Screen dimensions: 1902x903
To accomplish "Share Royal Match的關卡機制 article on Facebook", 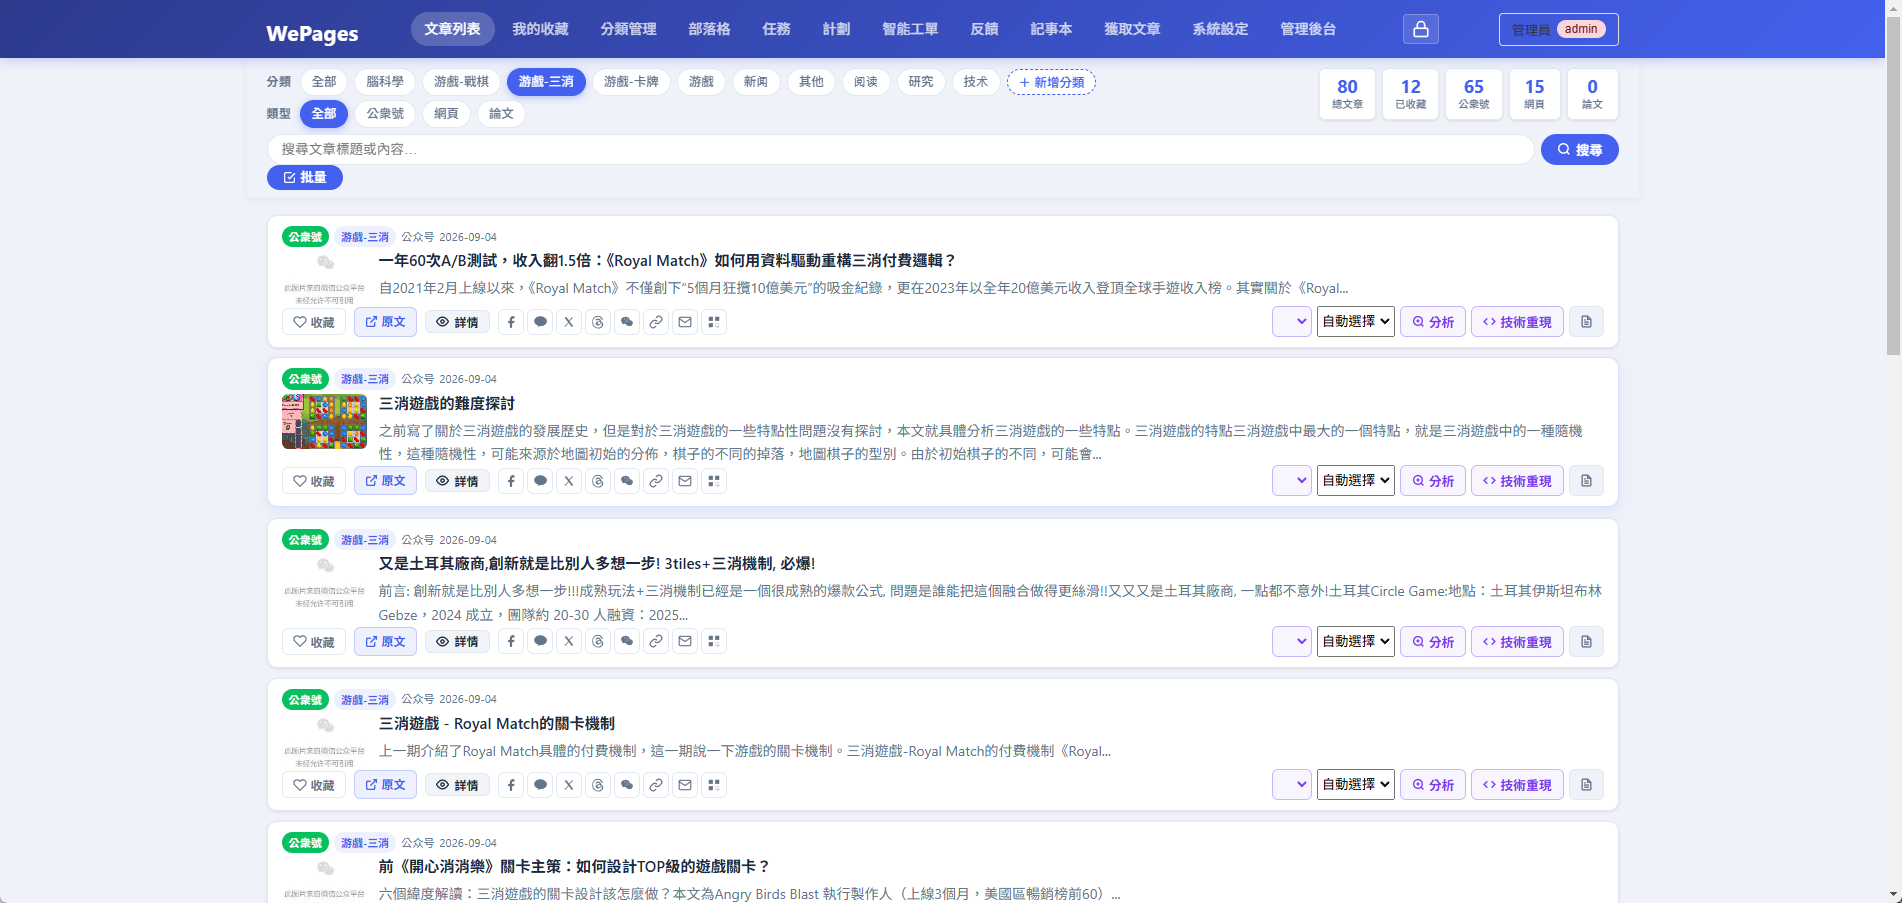I will click(x=511, y=785).
